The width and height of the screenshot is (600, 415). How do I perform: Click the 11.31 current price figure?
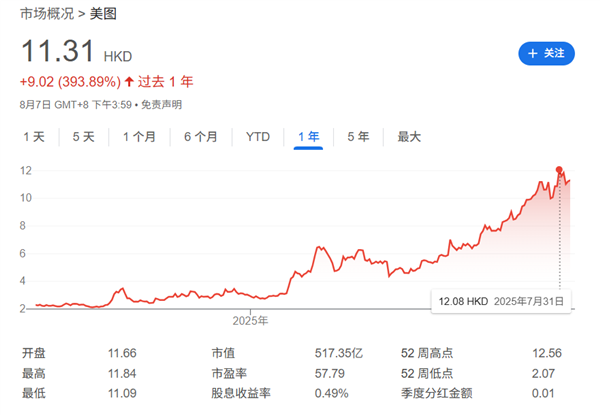(x=57, y=54)
